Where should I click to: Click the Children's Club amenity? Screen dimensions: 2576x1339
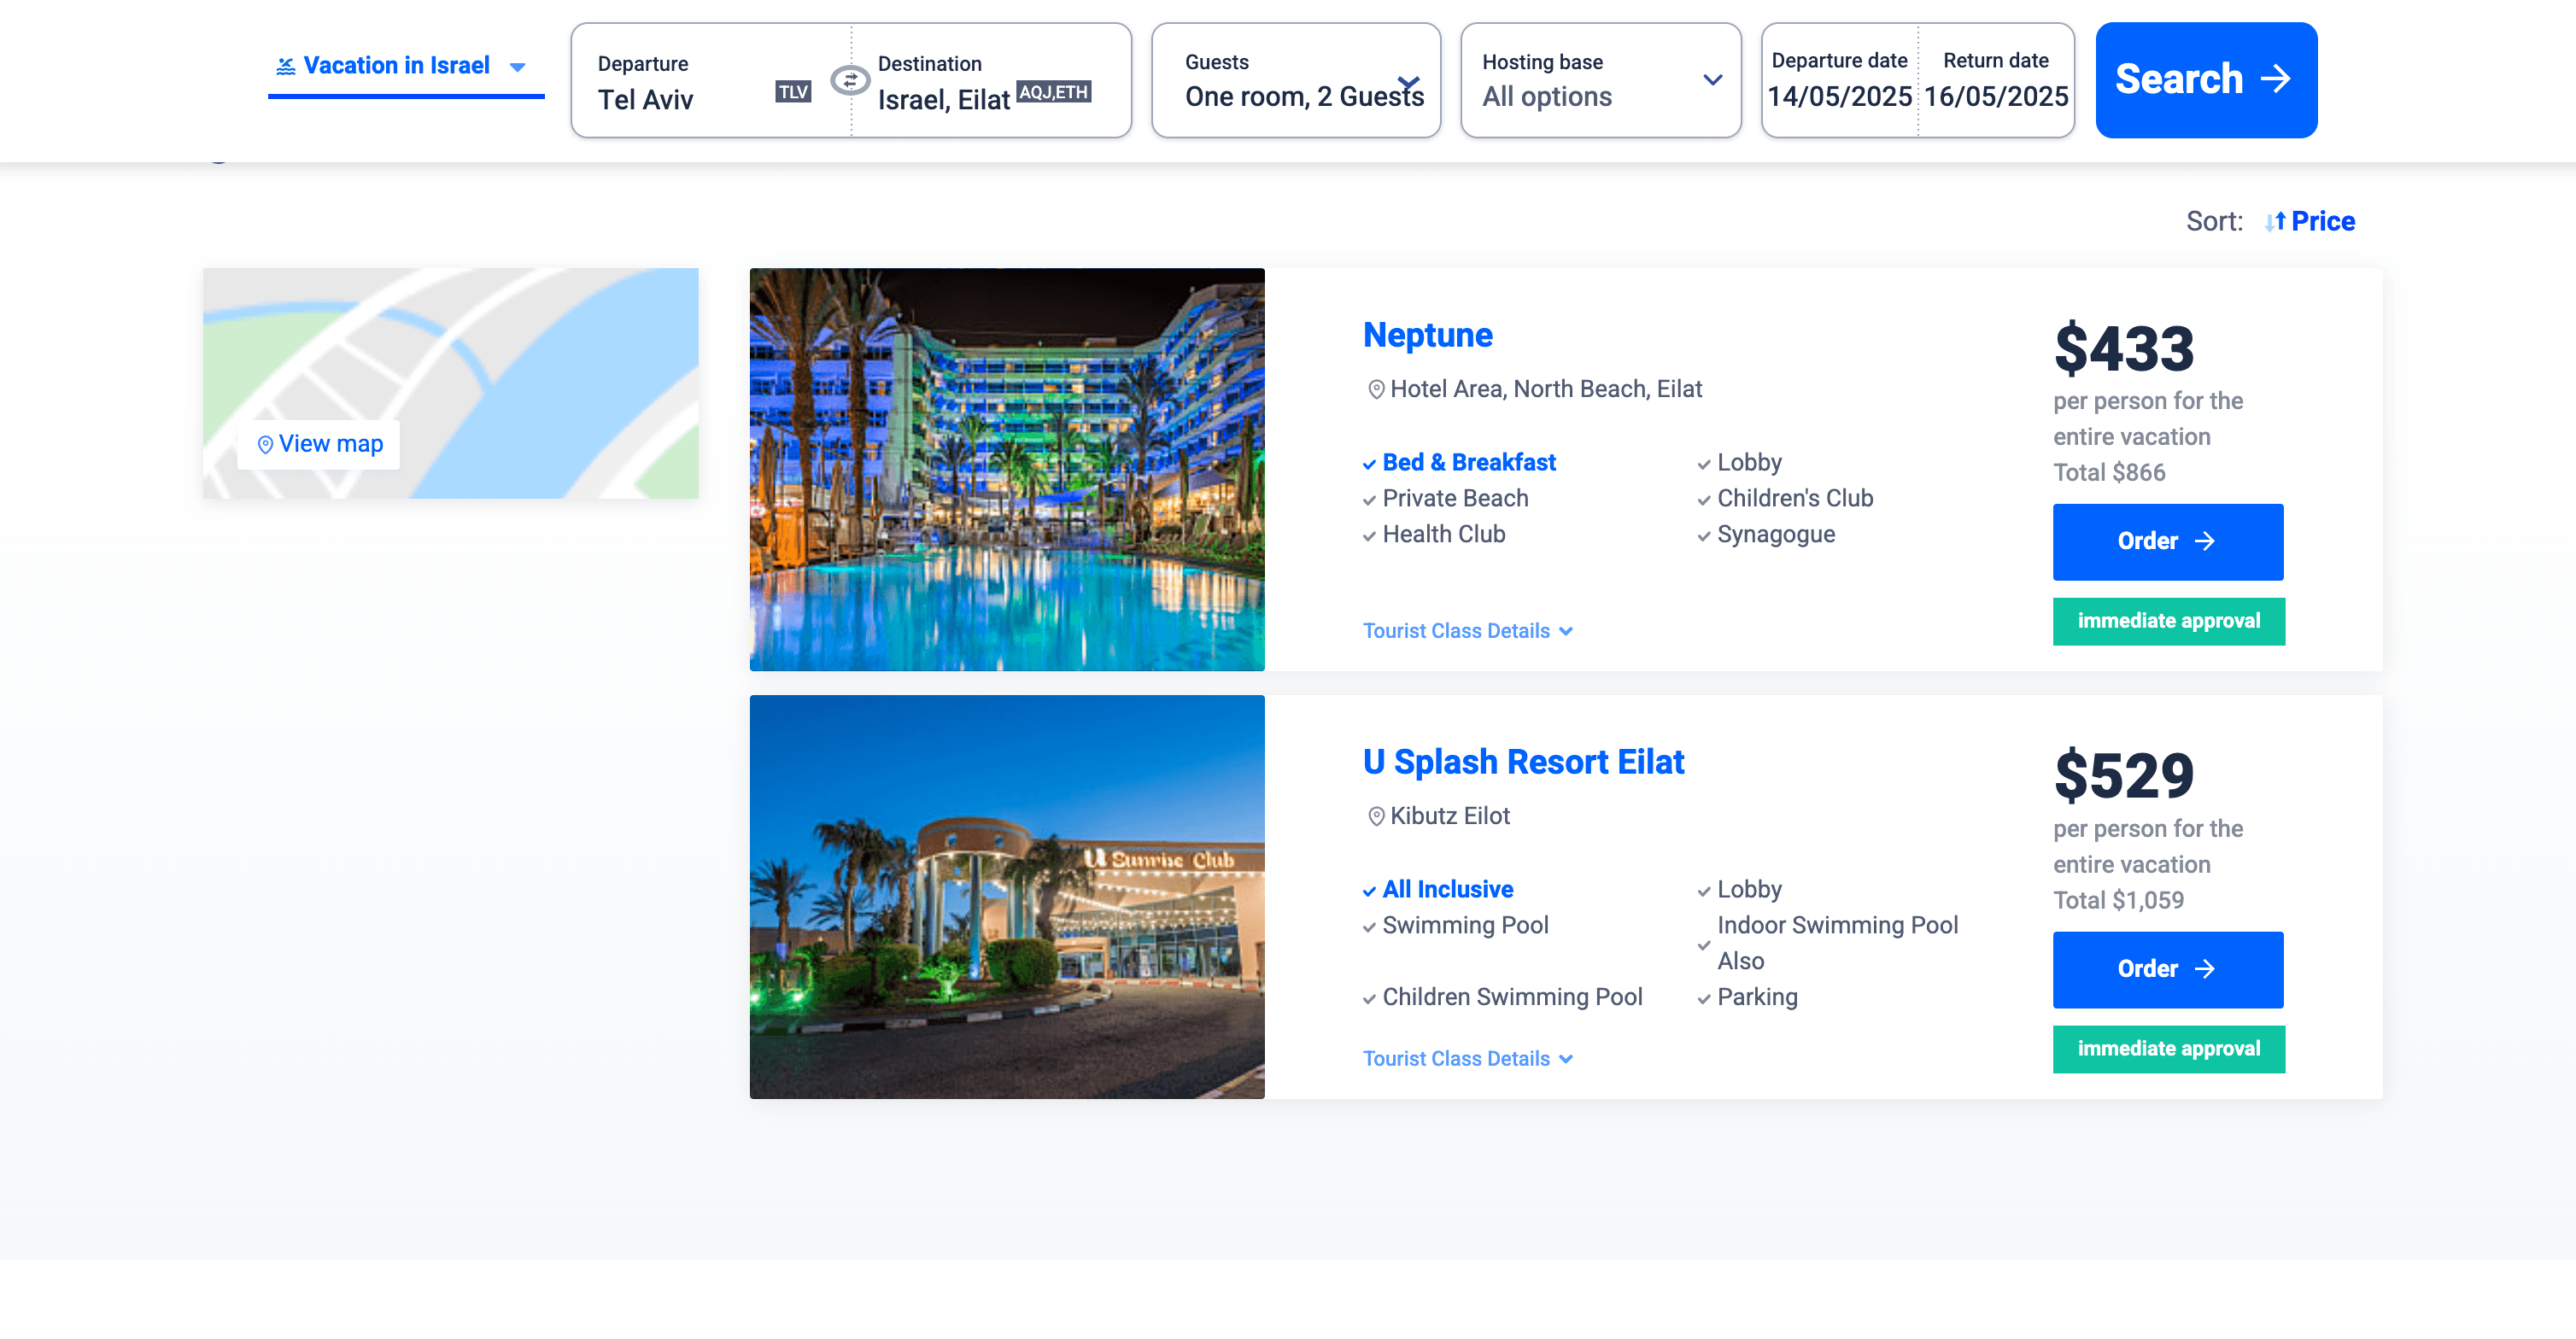(x=1794, y=499)
